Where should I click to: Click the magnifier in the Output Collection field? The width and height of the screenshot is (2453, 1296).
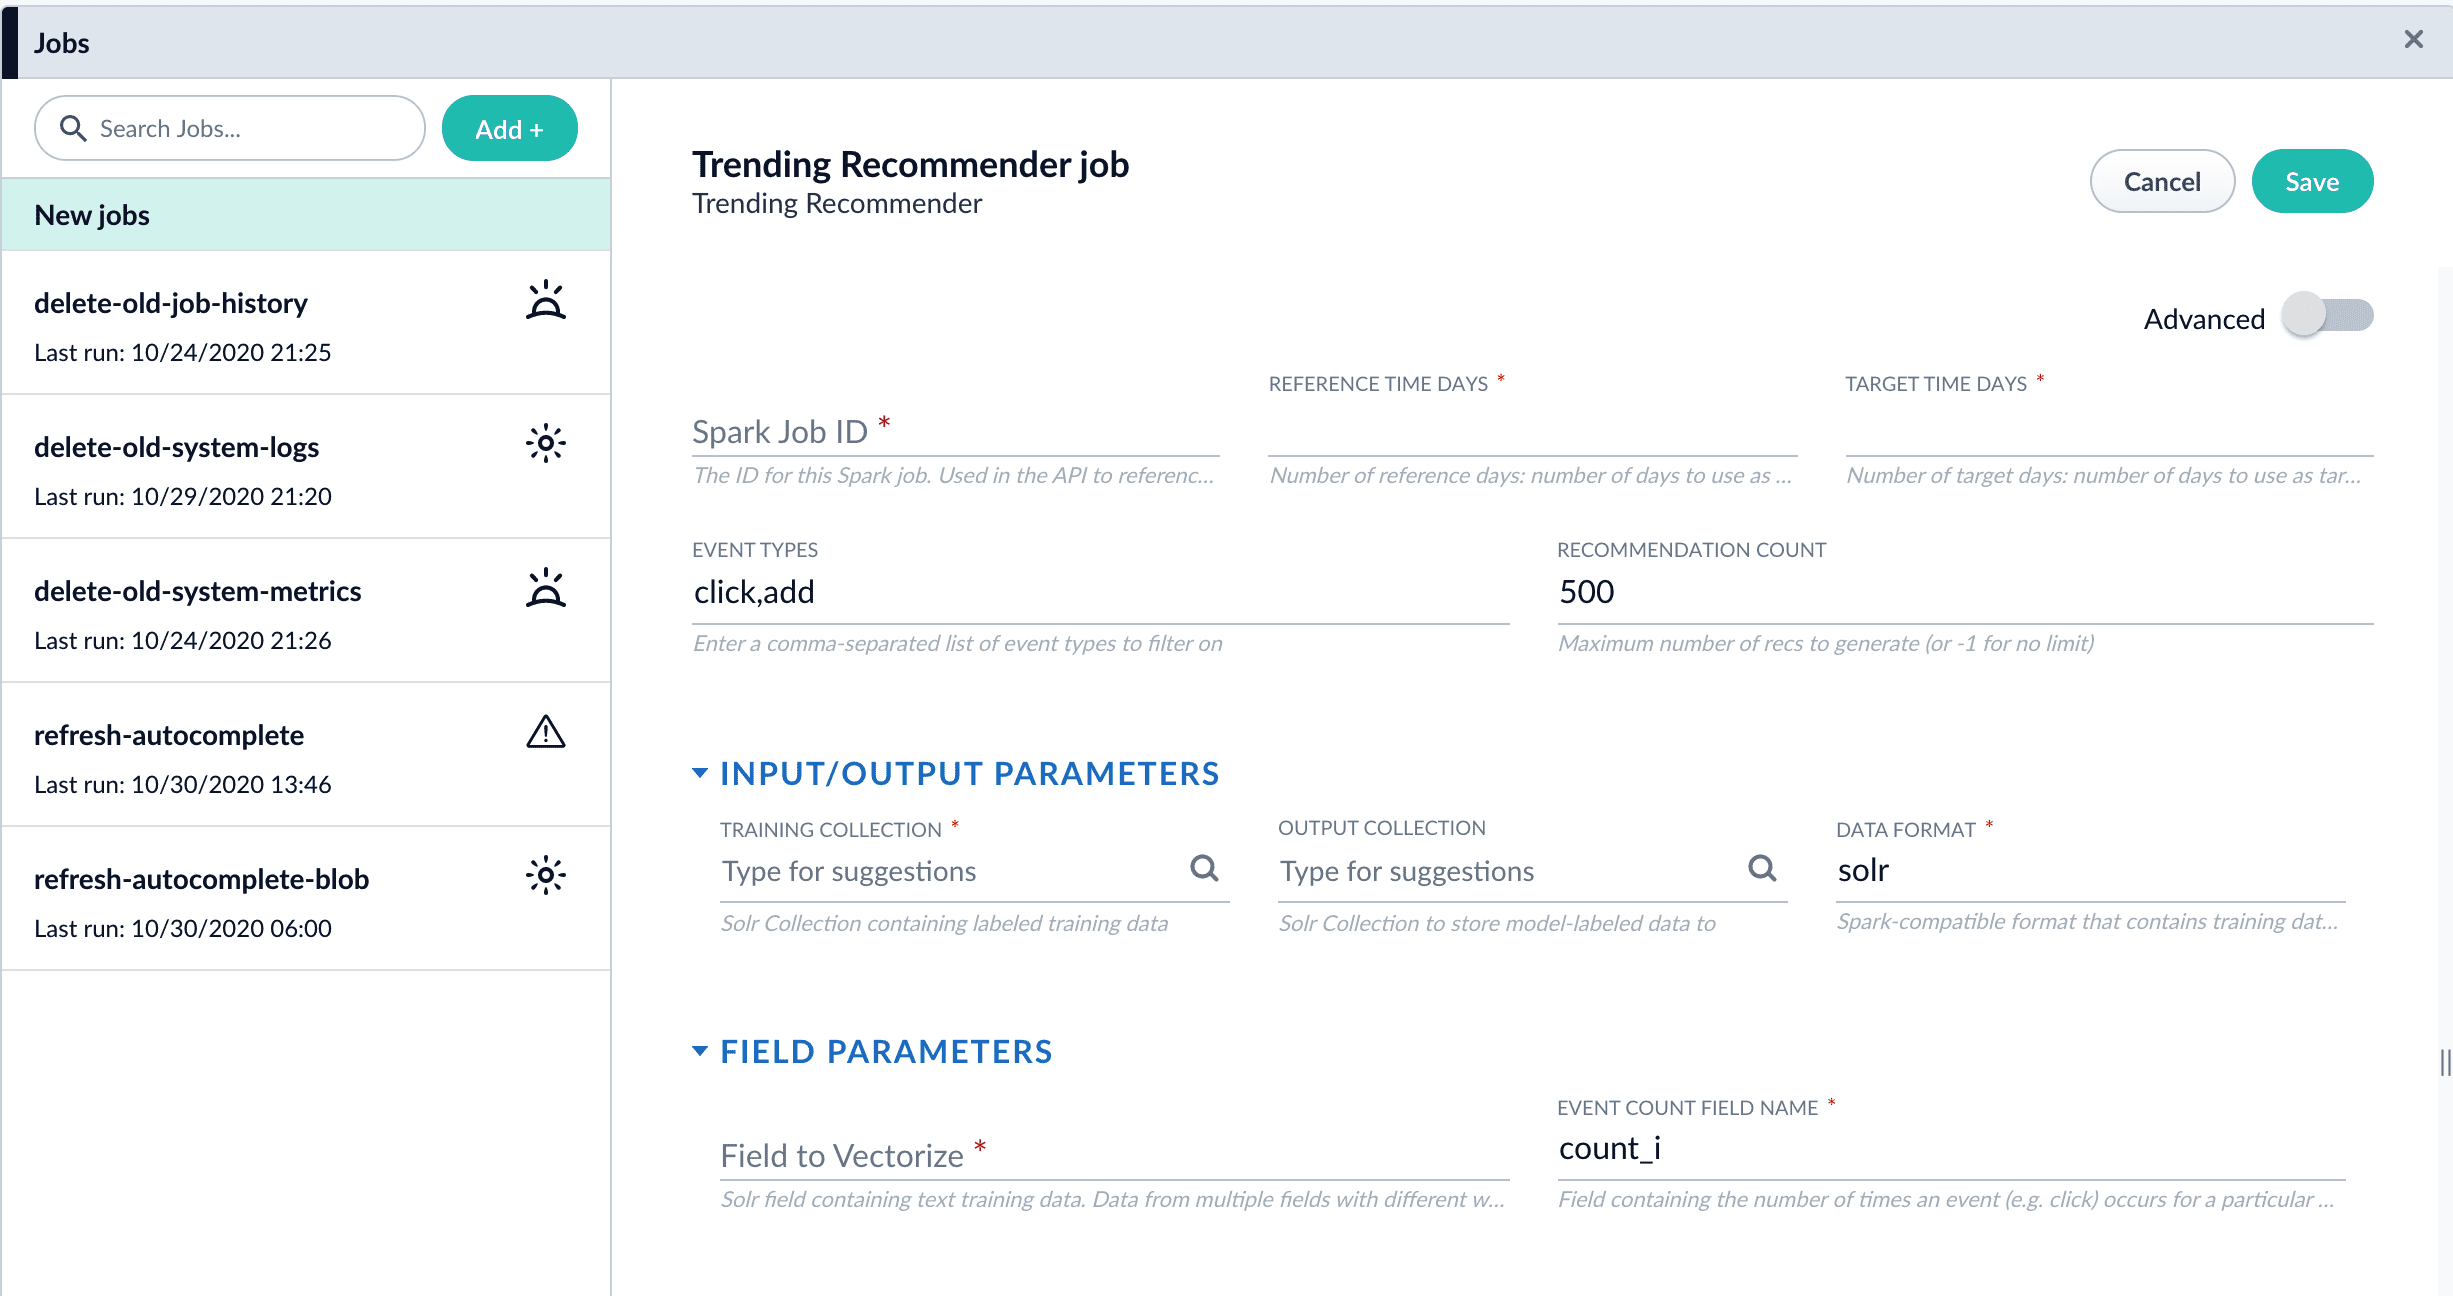point(1763,868)
